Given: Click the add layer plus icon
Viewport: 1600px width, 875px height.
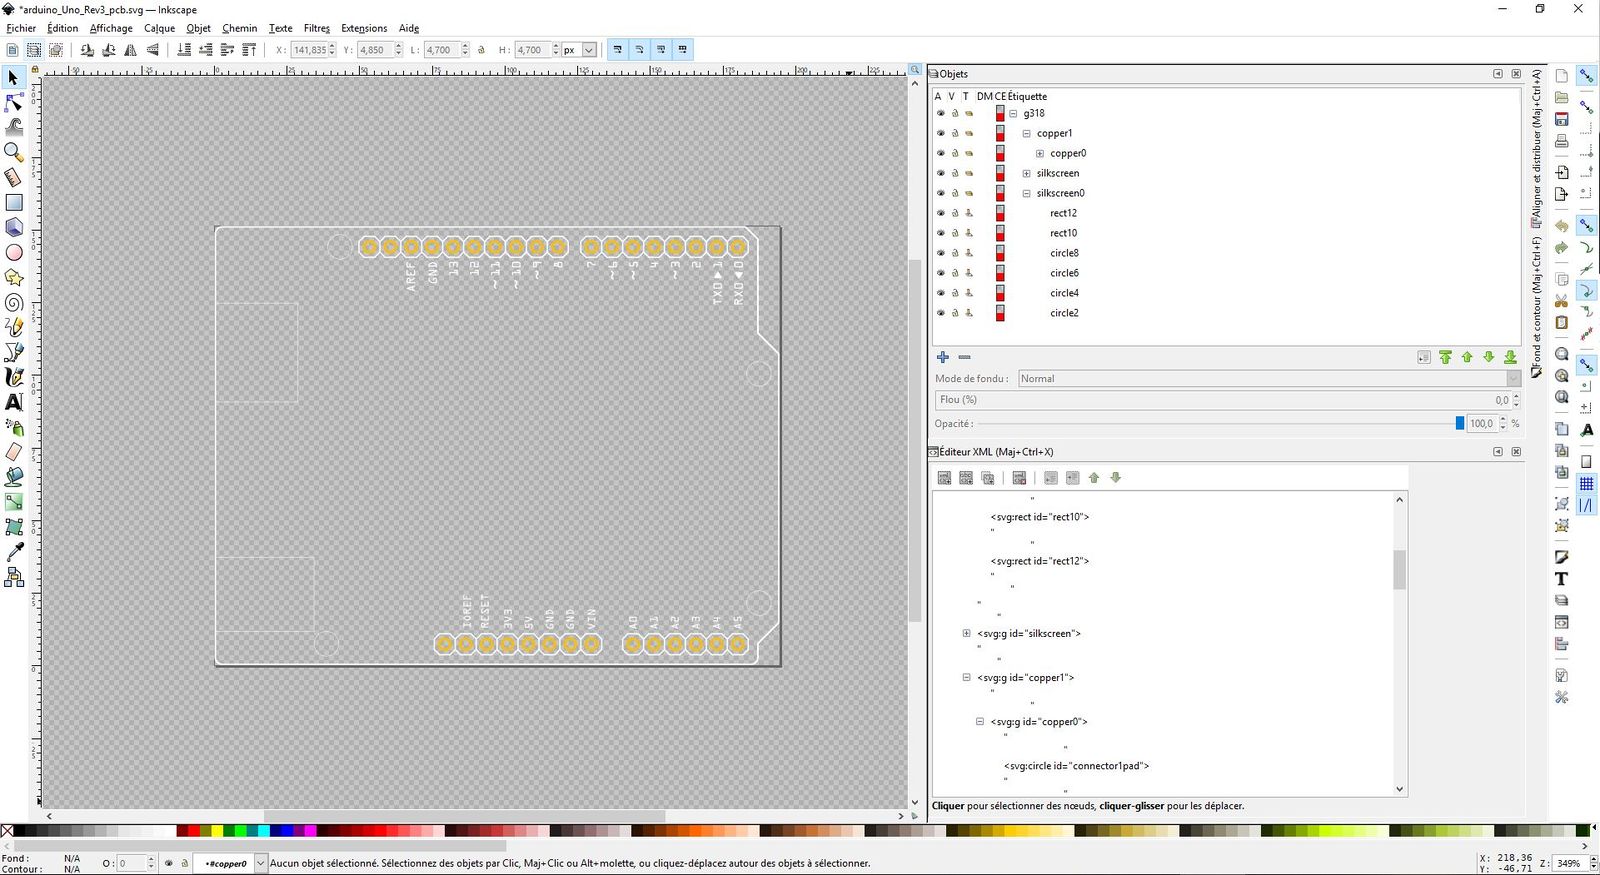Looking at the screenshot, I should tap(942, 357).
